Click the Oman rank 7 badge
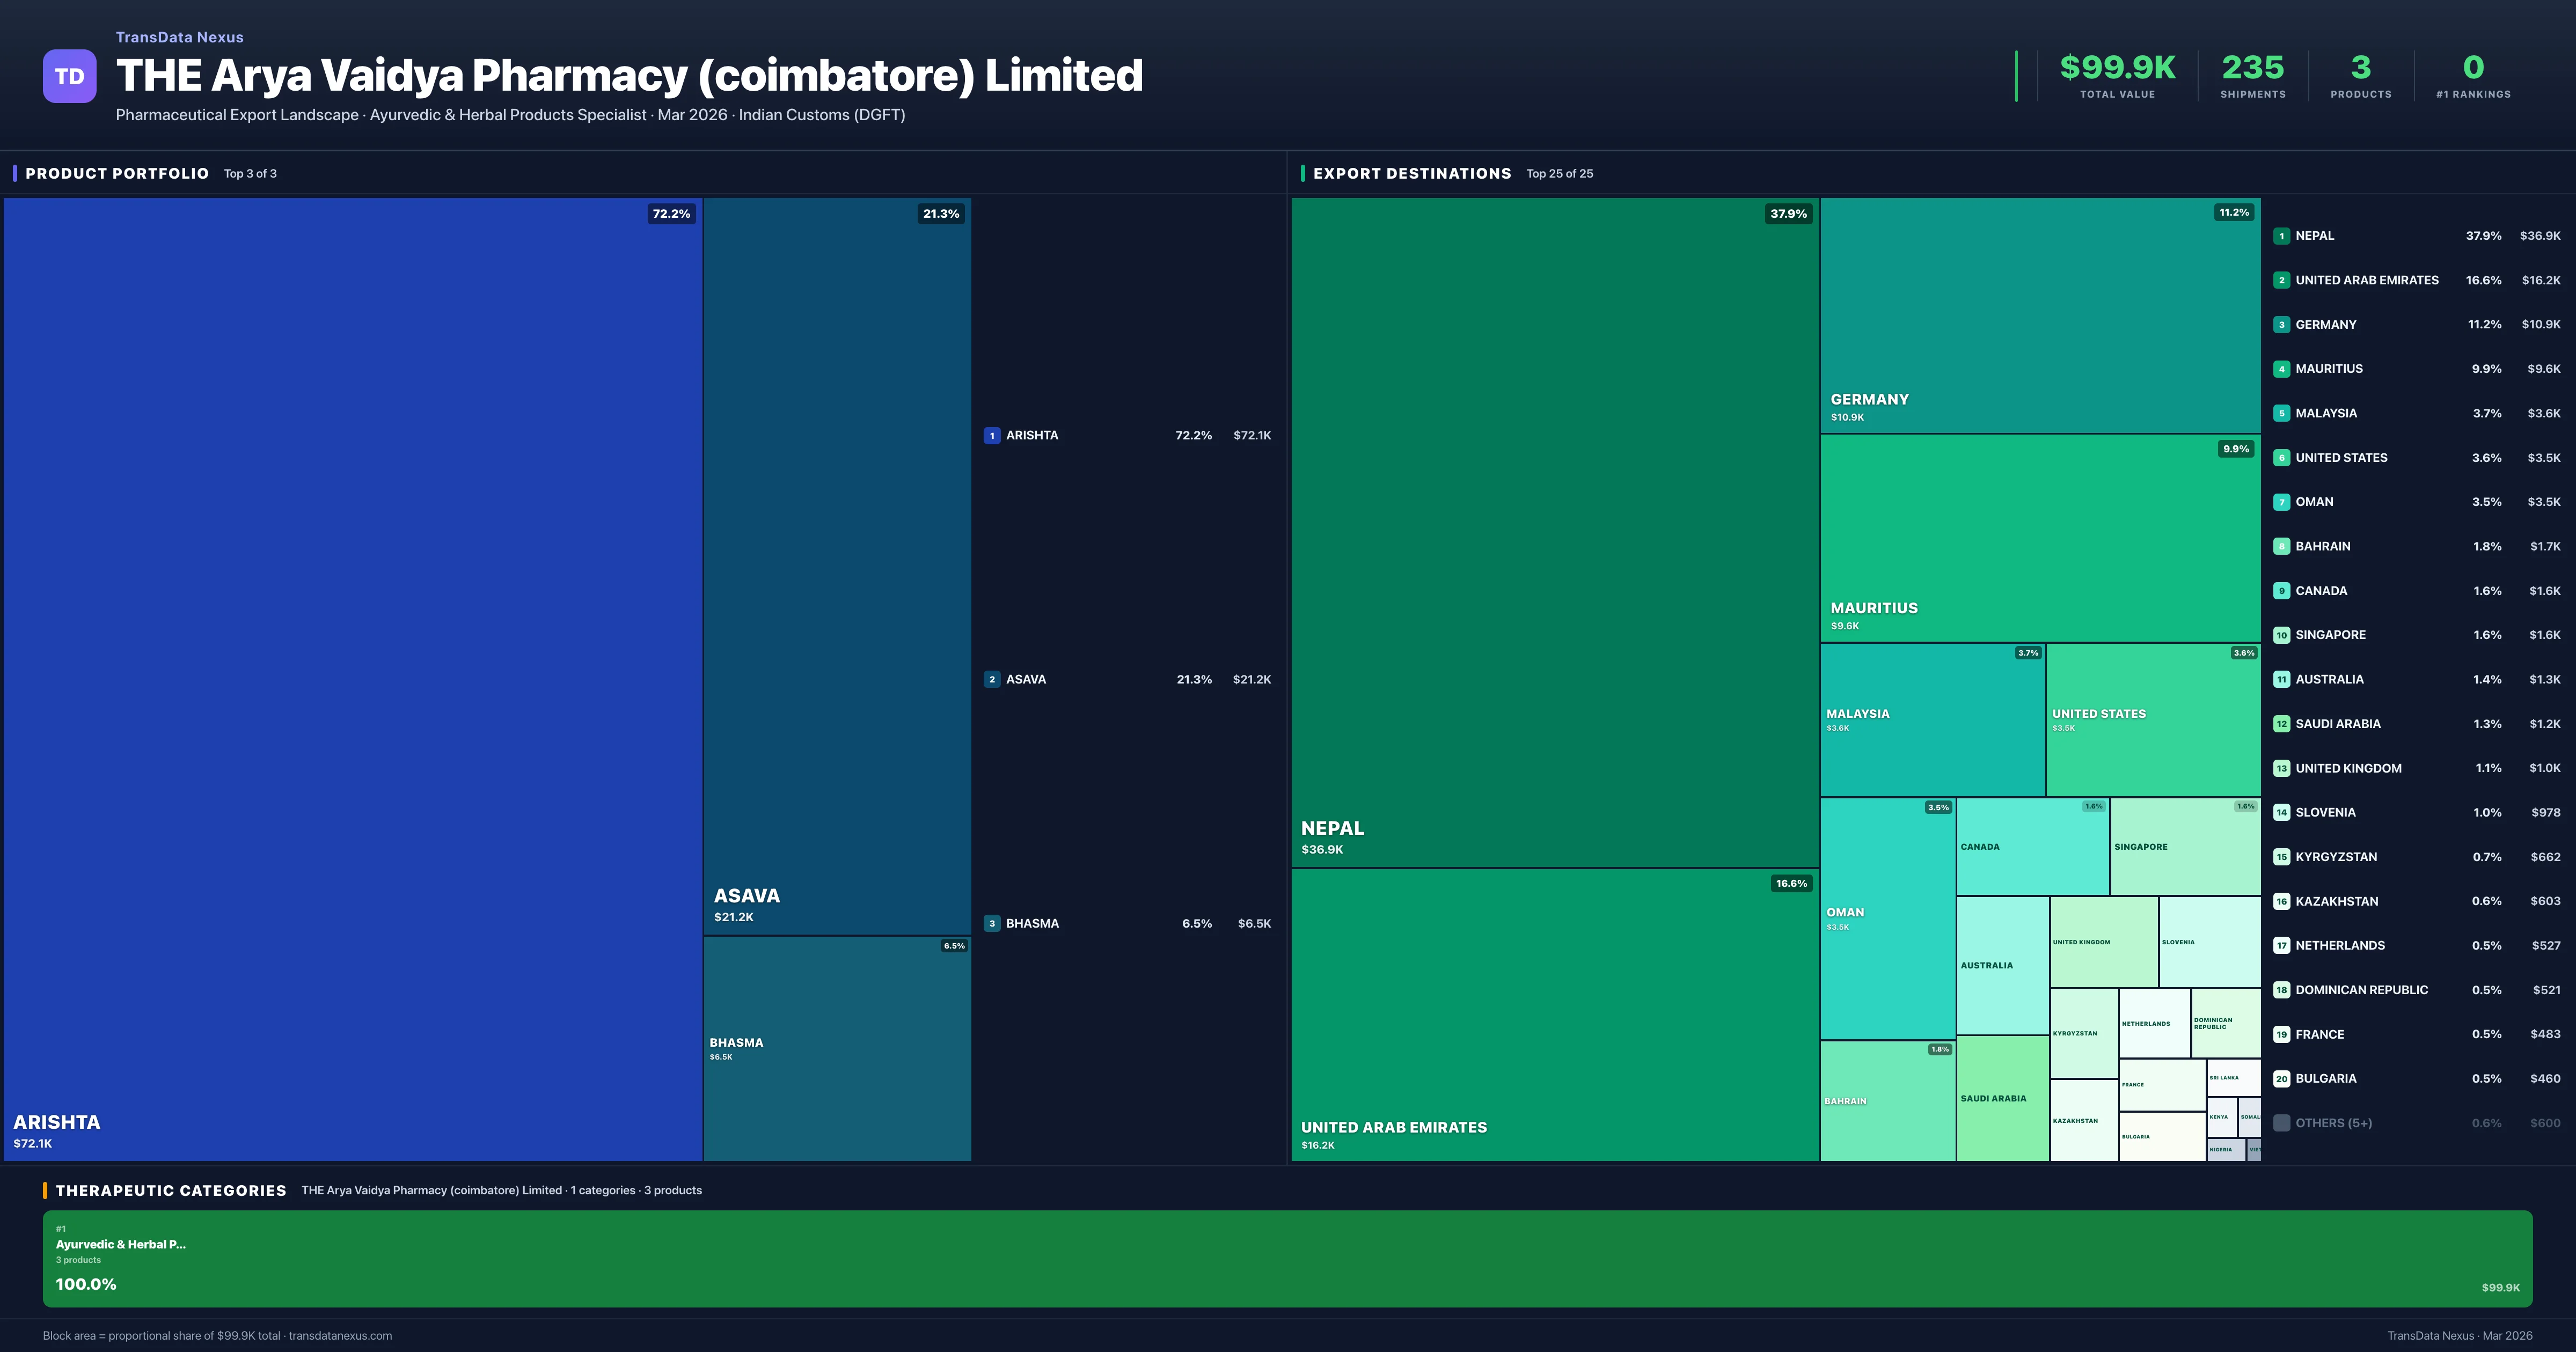Viewport: 2576px width, 1352px height. pos(2281,502)
